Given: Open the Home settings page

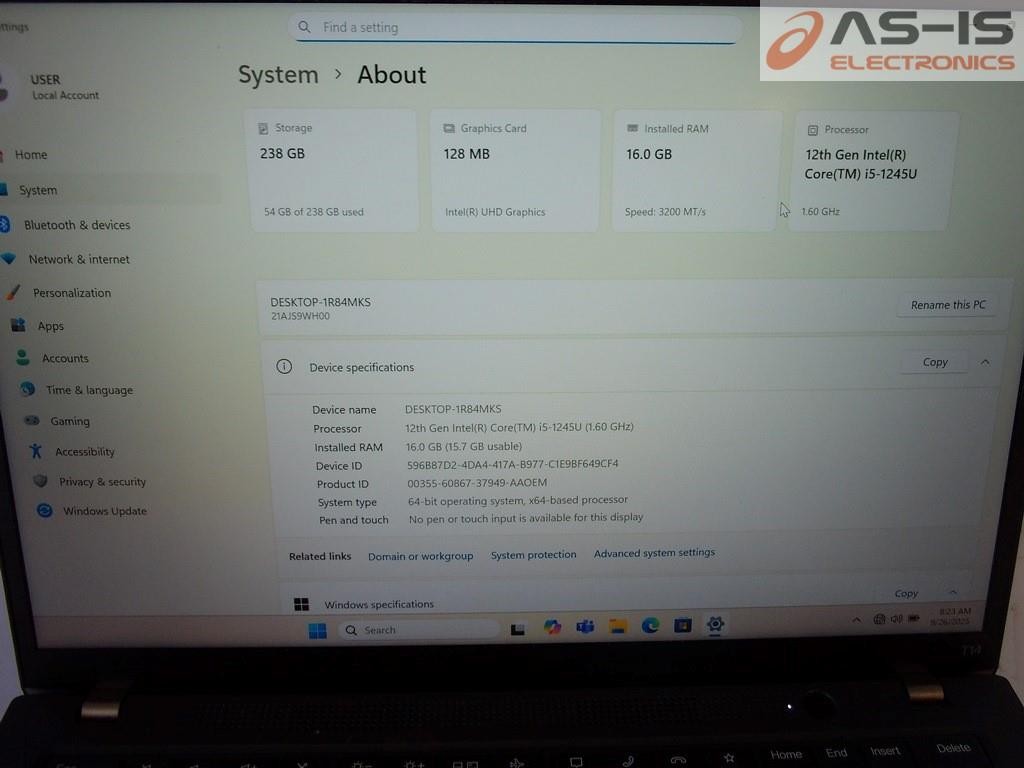Looking at the screenshot, I should pyautogui.click(x=31, y=155).
